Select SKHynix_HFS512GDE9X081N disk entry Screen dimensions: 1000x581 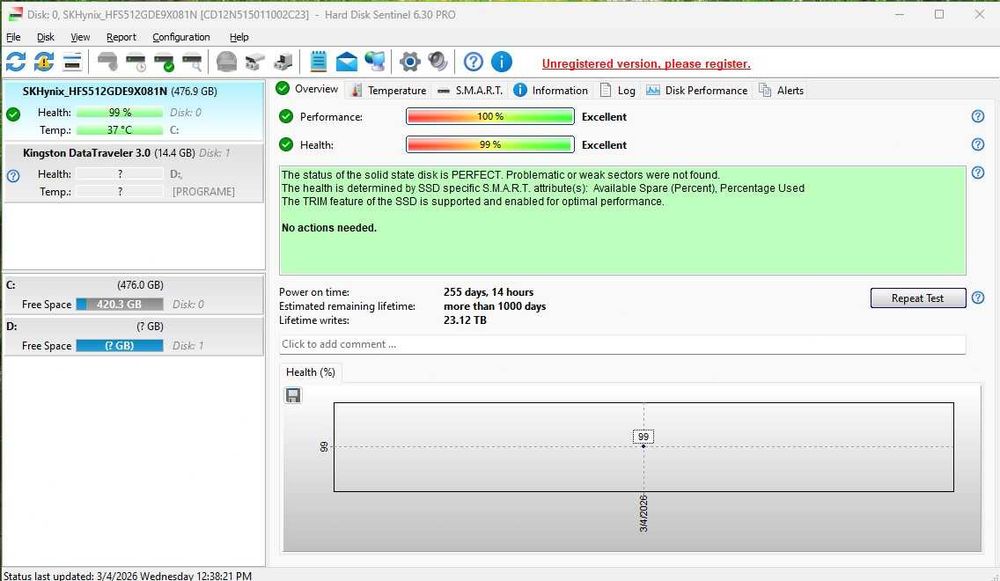coord(133,110)
